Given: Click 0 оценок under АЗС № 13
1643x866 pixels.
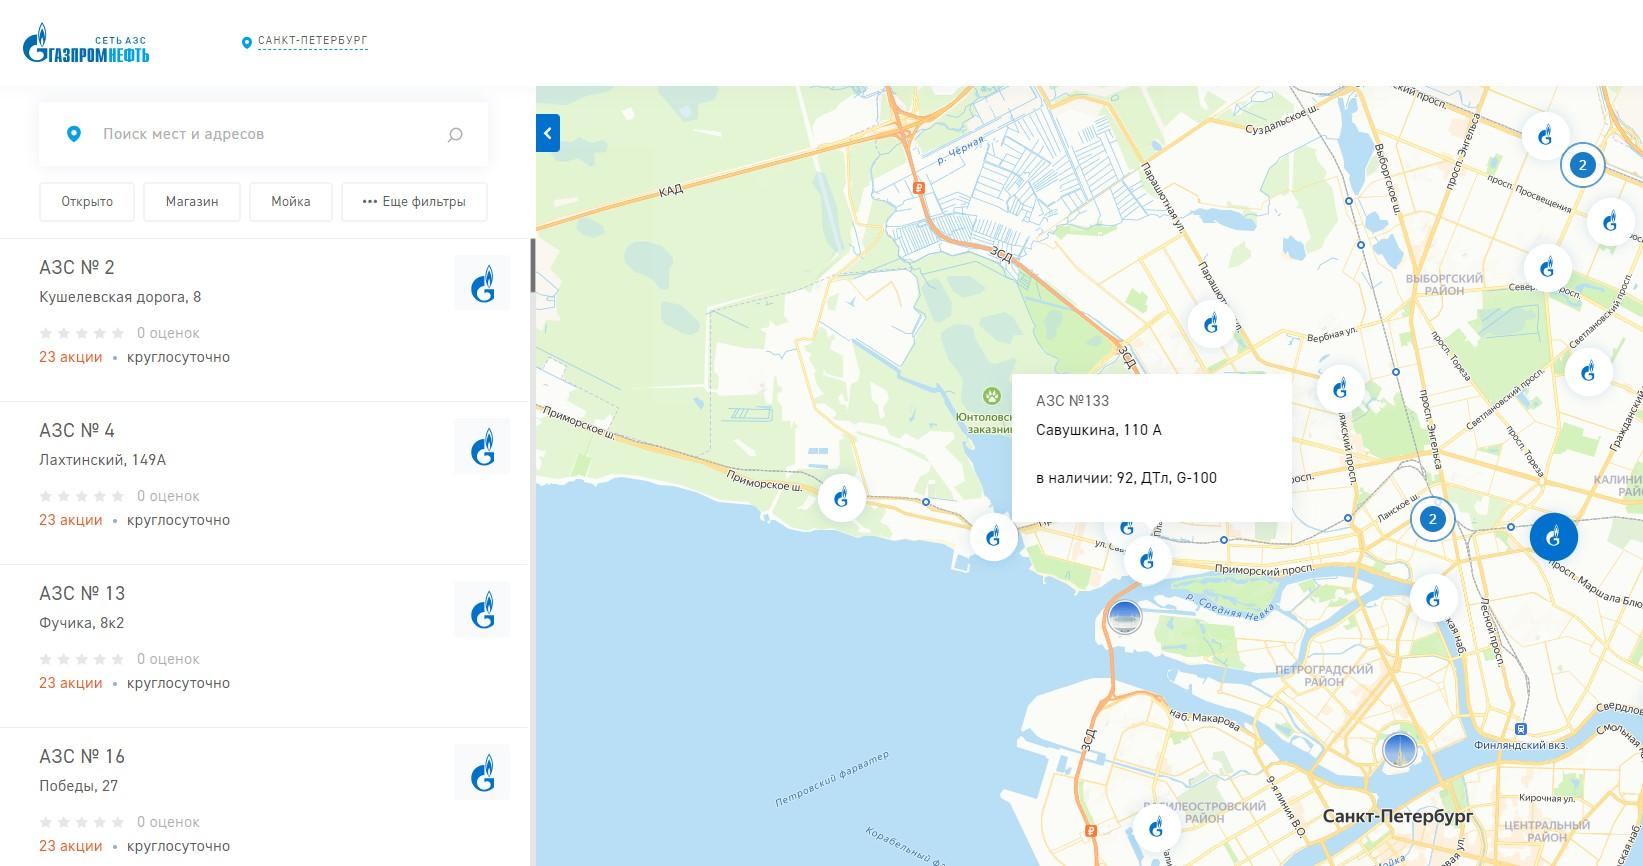Looking at the screenshot, I should (168, 659).
